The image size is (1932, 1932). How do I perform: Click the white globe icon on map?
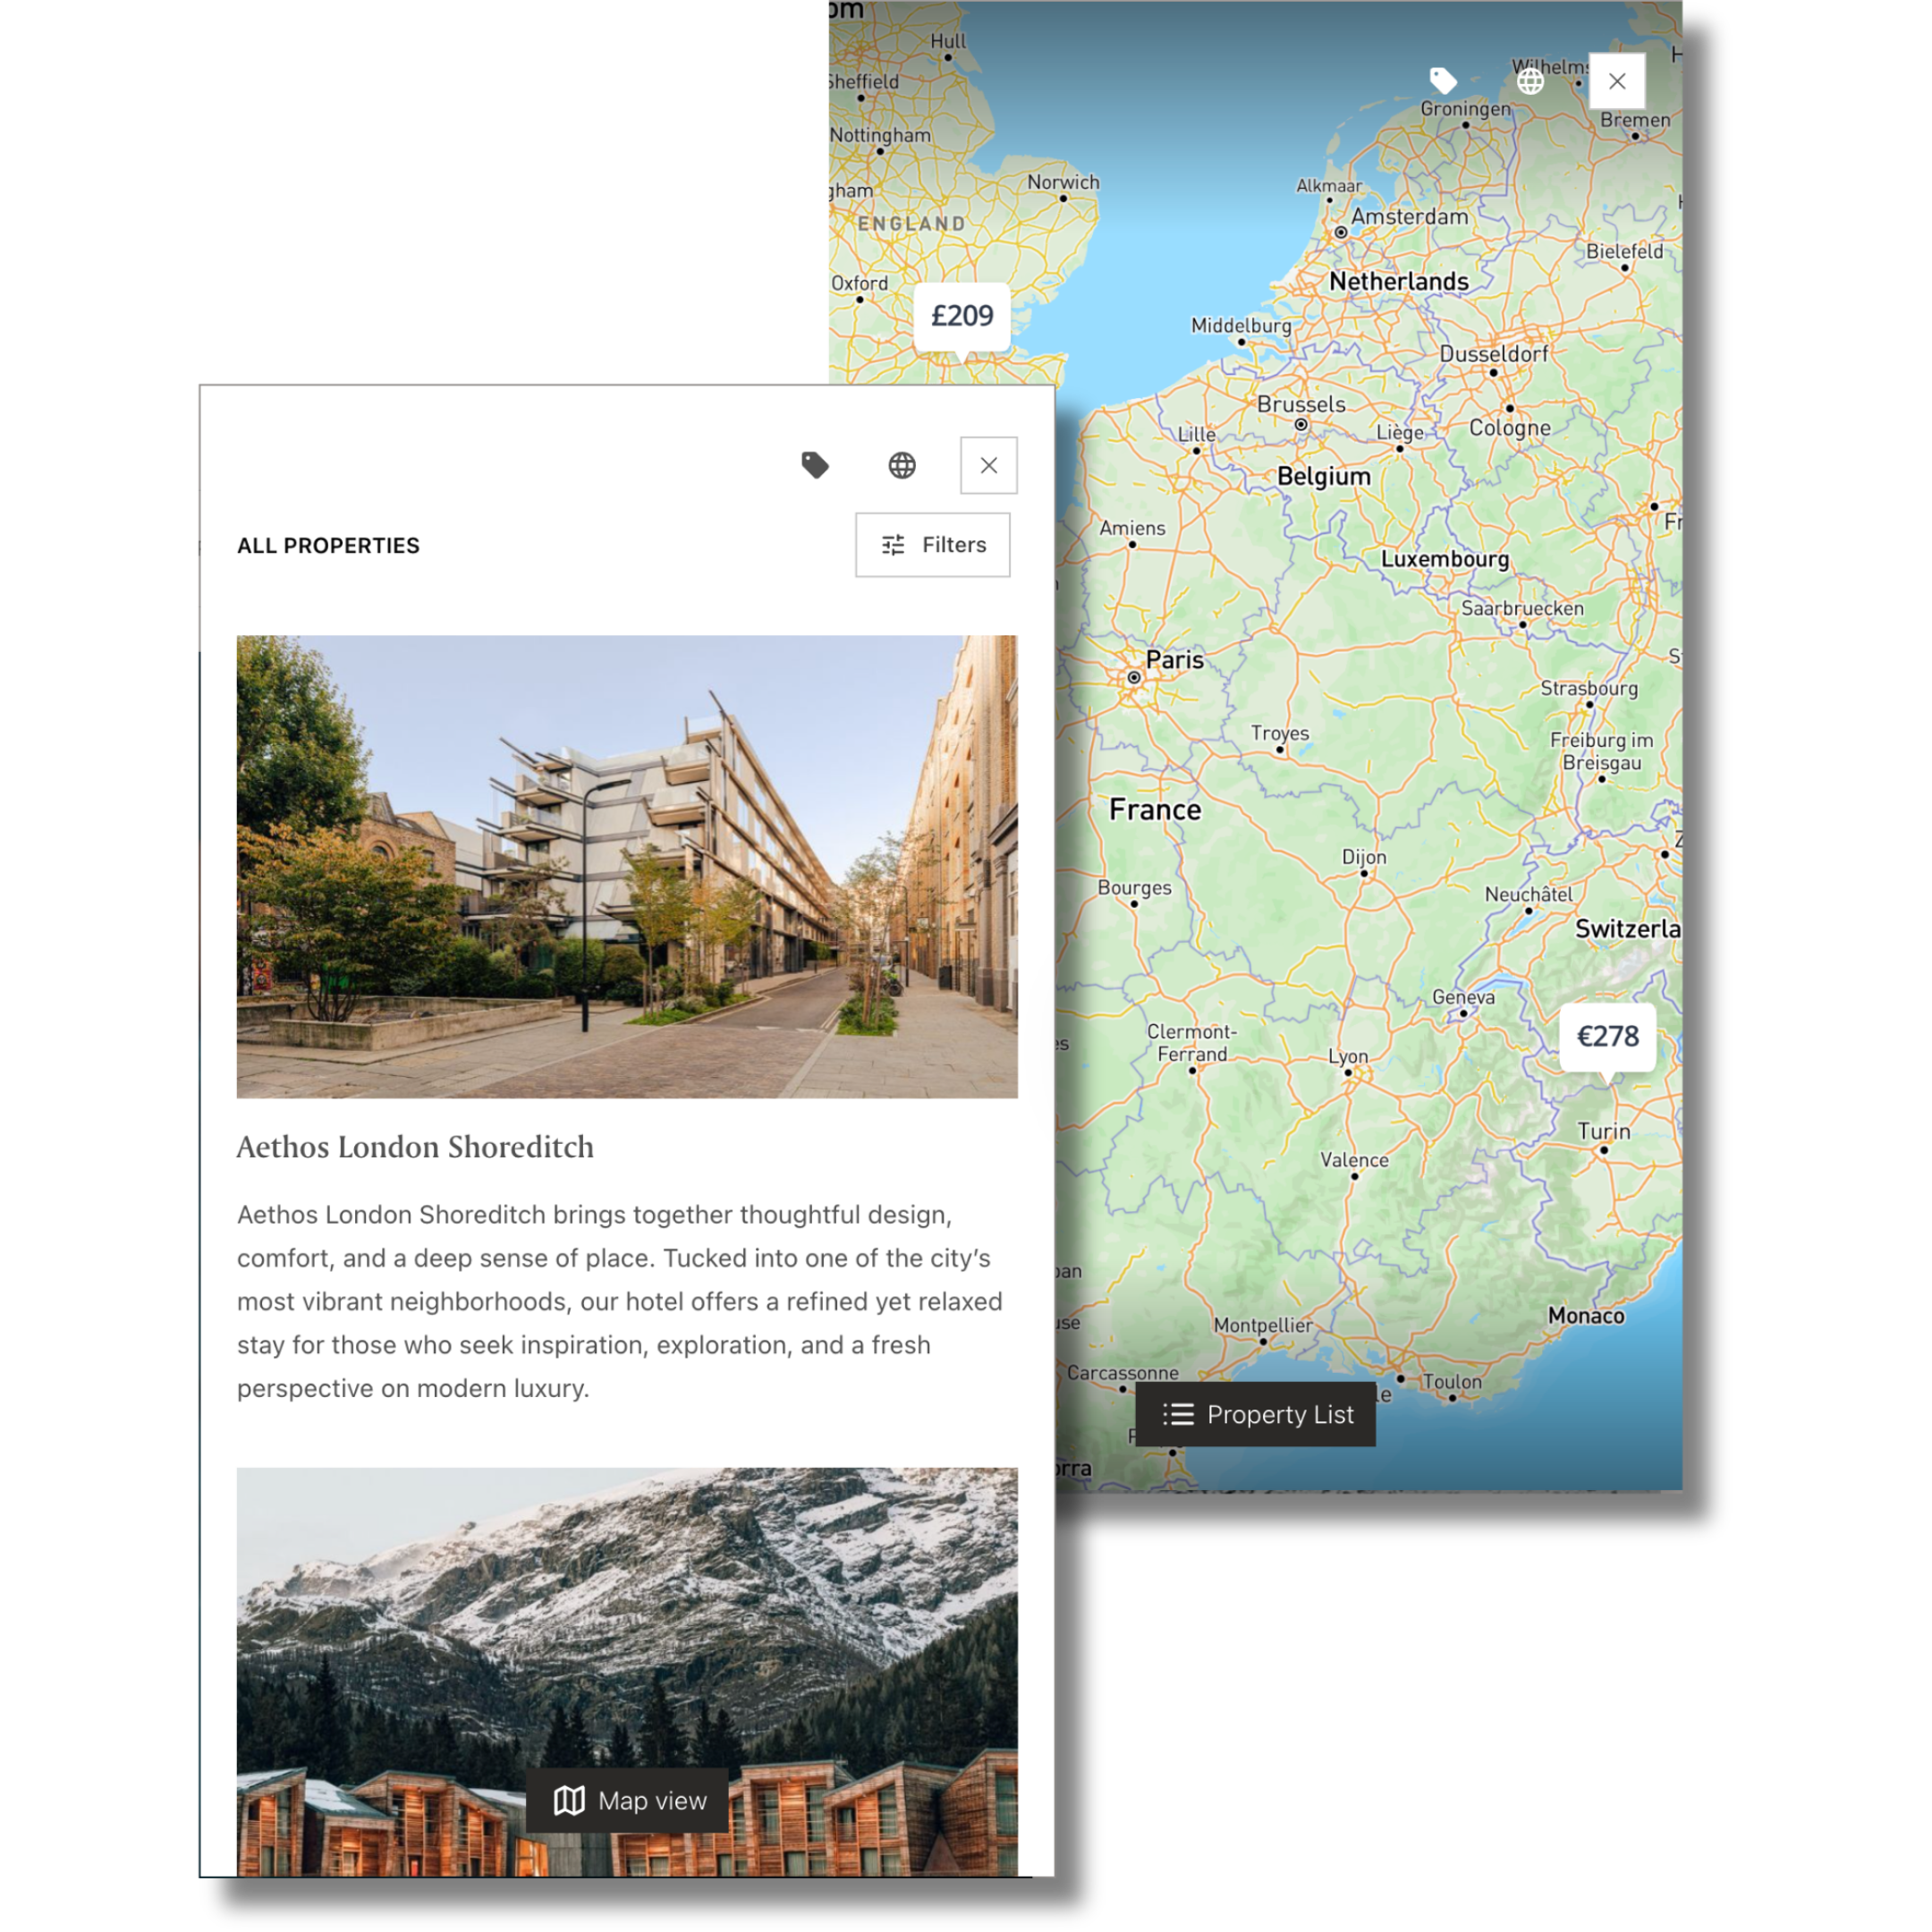point(1530,81)
